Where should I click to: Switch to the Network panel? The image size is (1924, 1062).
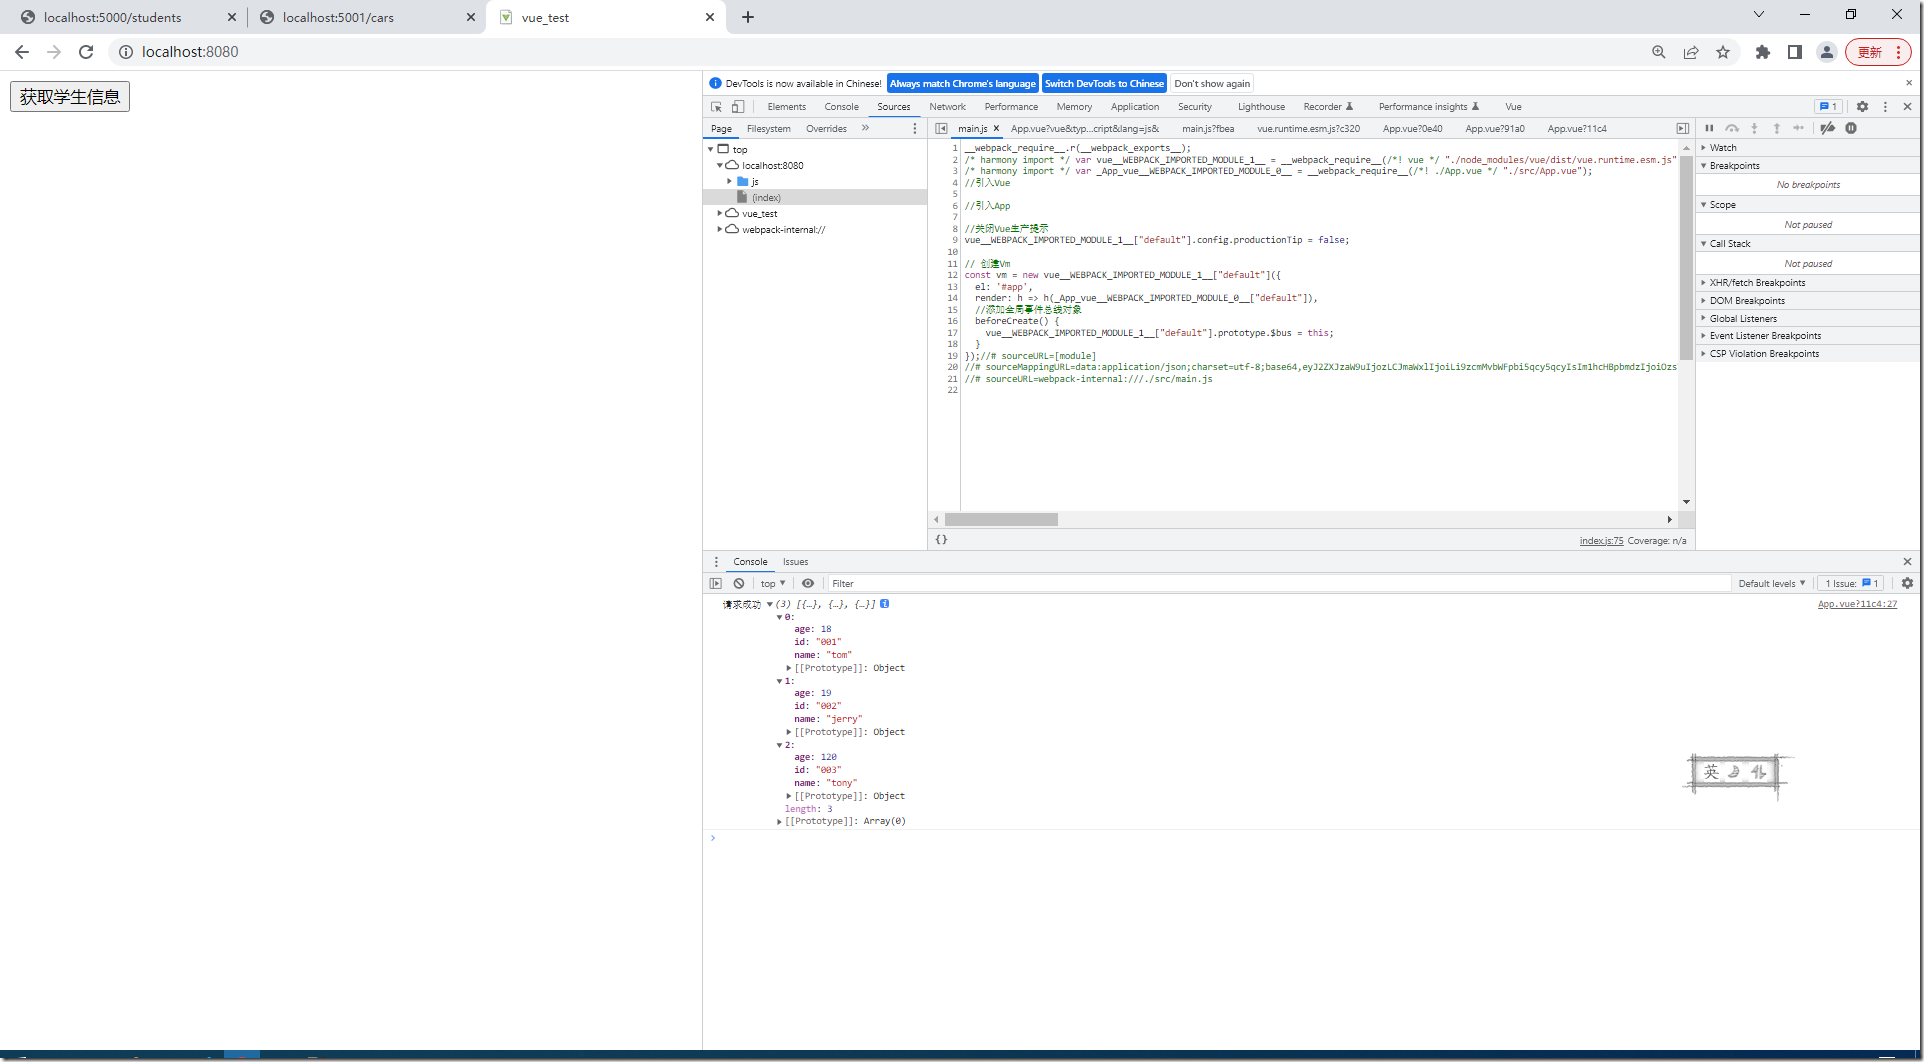point(947,107)
